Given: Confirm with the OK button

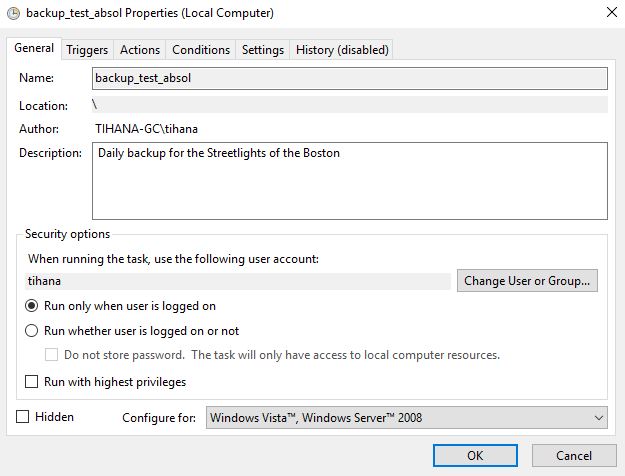Looking at the screenshot, I should click(x=475, y=455).
